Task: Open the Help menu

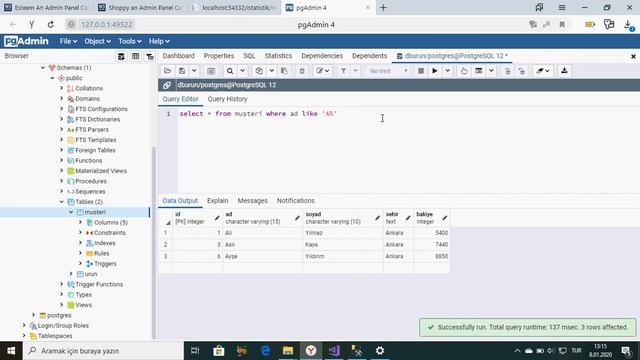Action: click(159, 41)
